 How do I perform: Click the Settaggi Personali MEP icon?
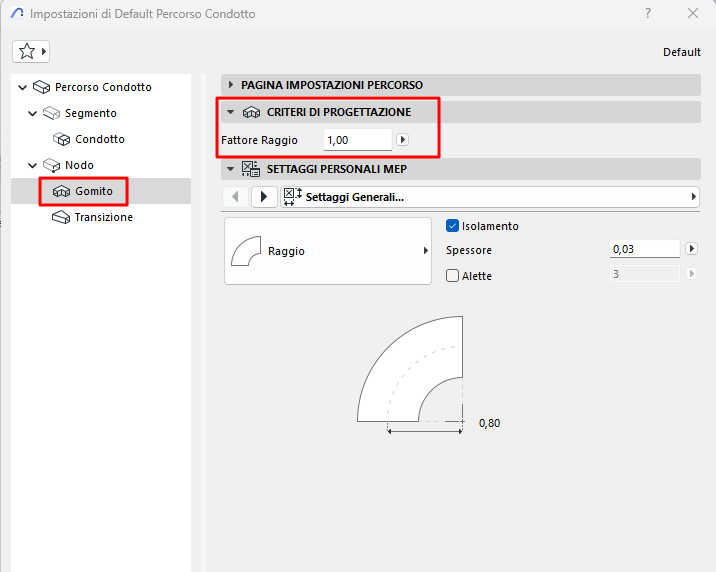point(251,169)
